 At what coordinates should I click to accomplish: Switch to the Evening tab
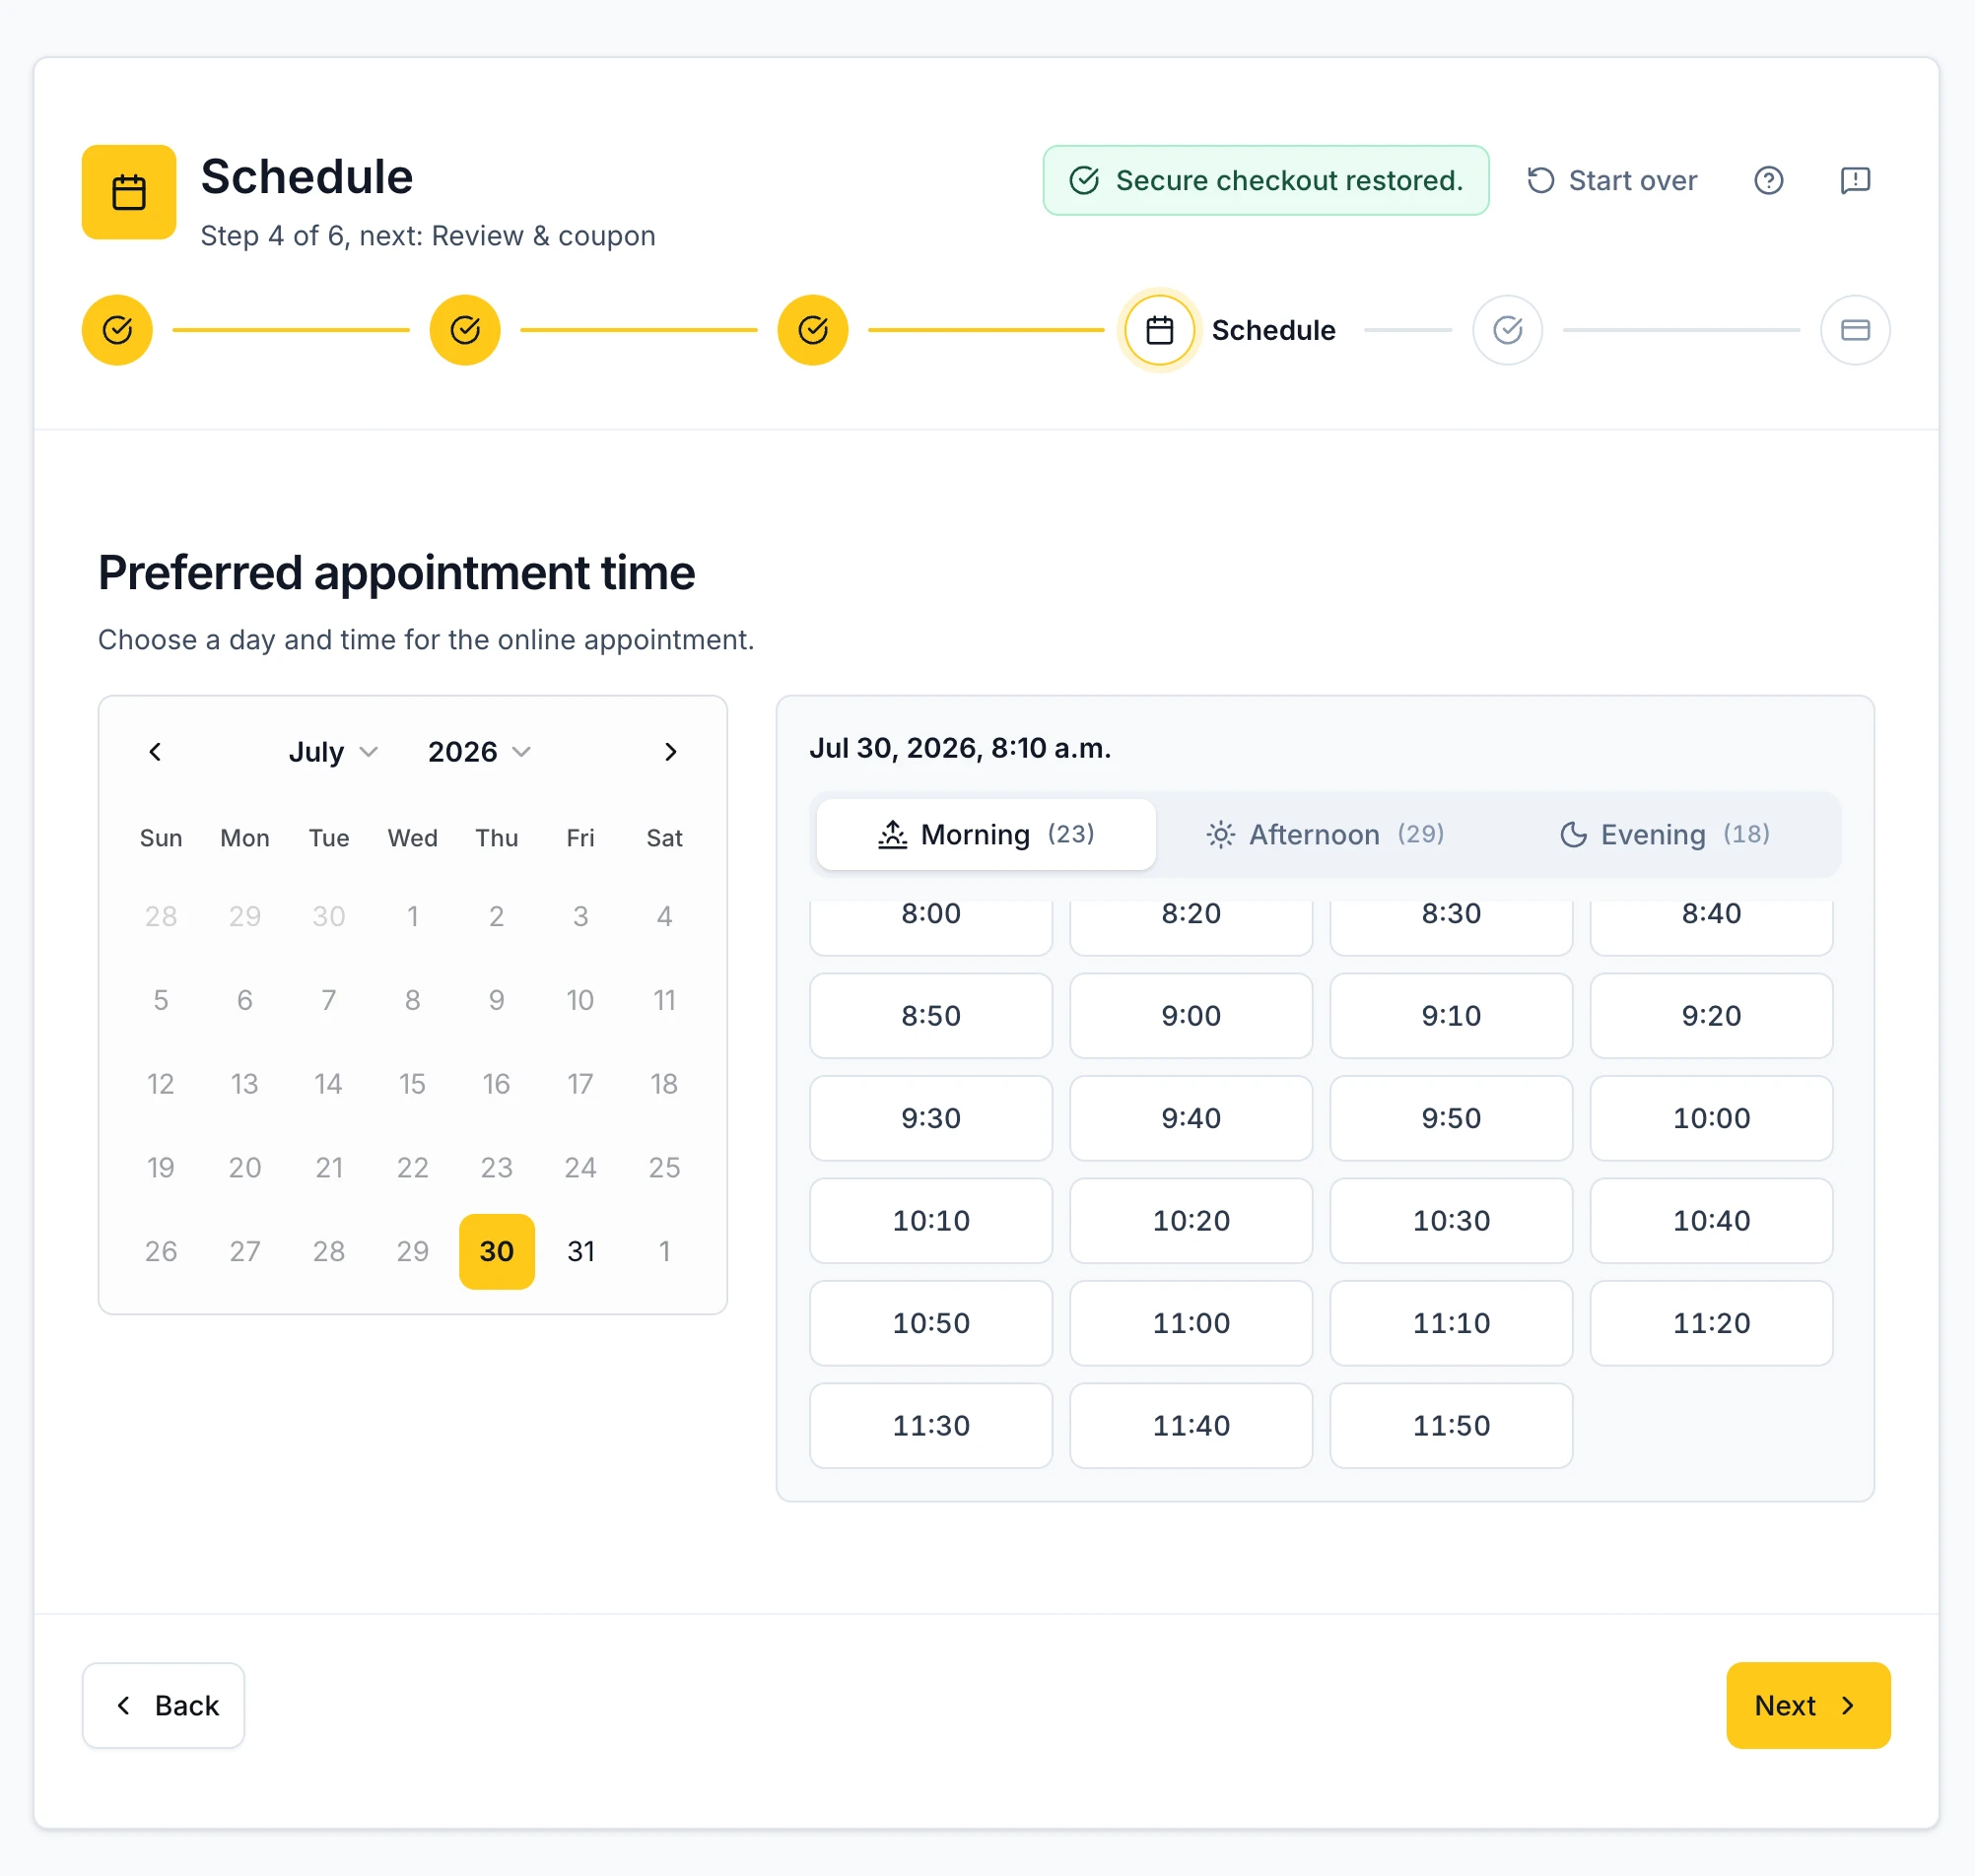coord(1665,835)
